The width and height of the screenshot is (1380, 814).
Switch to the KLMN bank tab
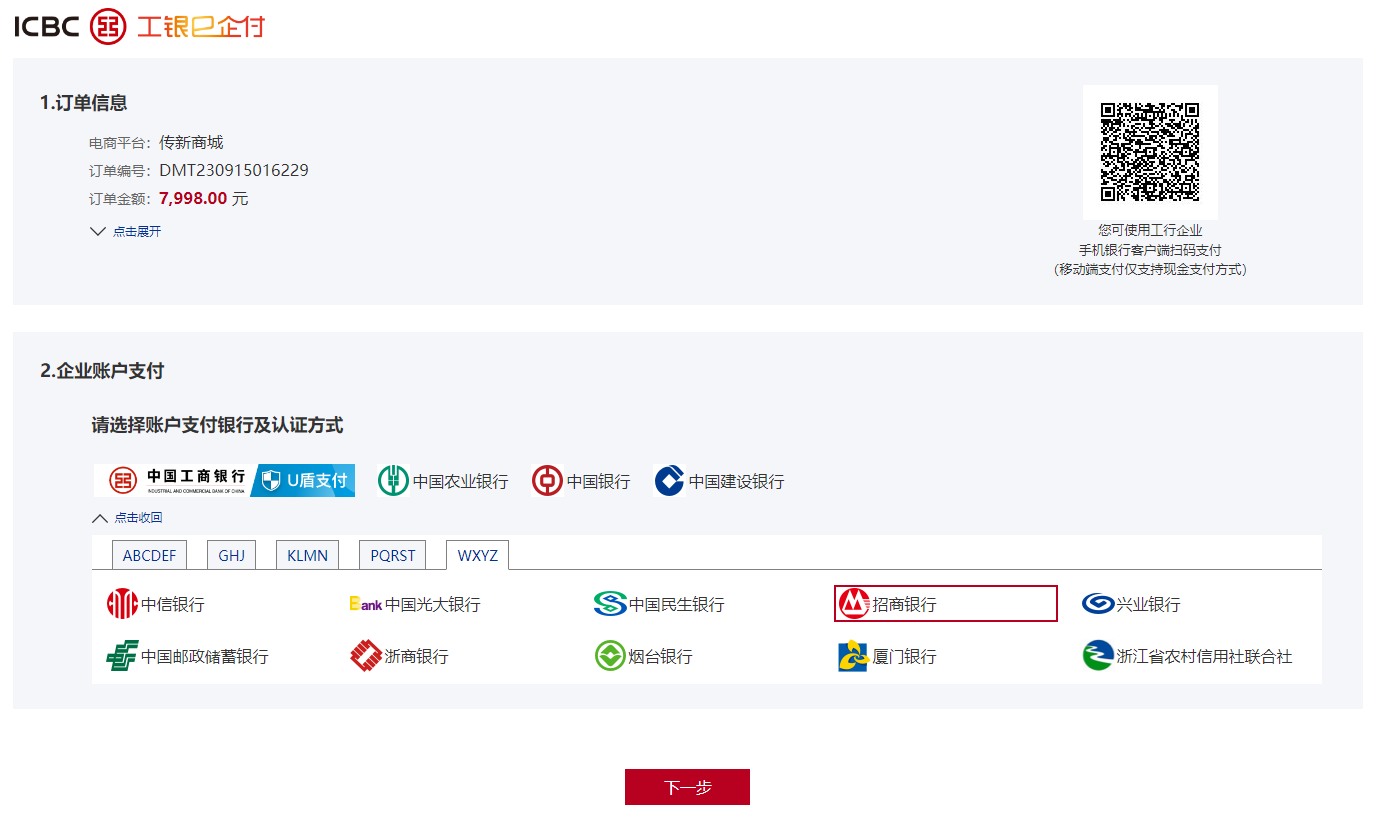click(307, 555)
